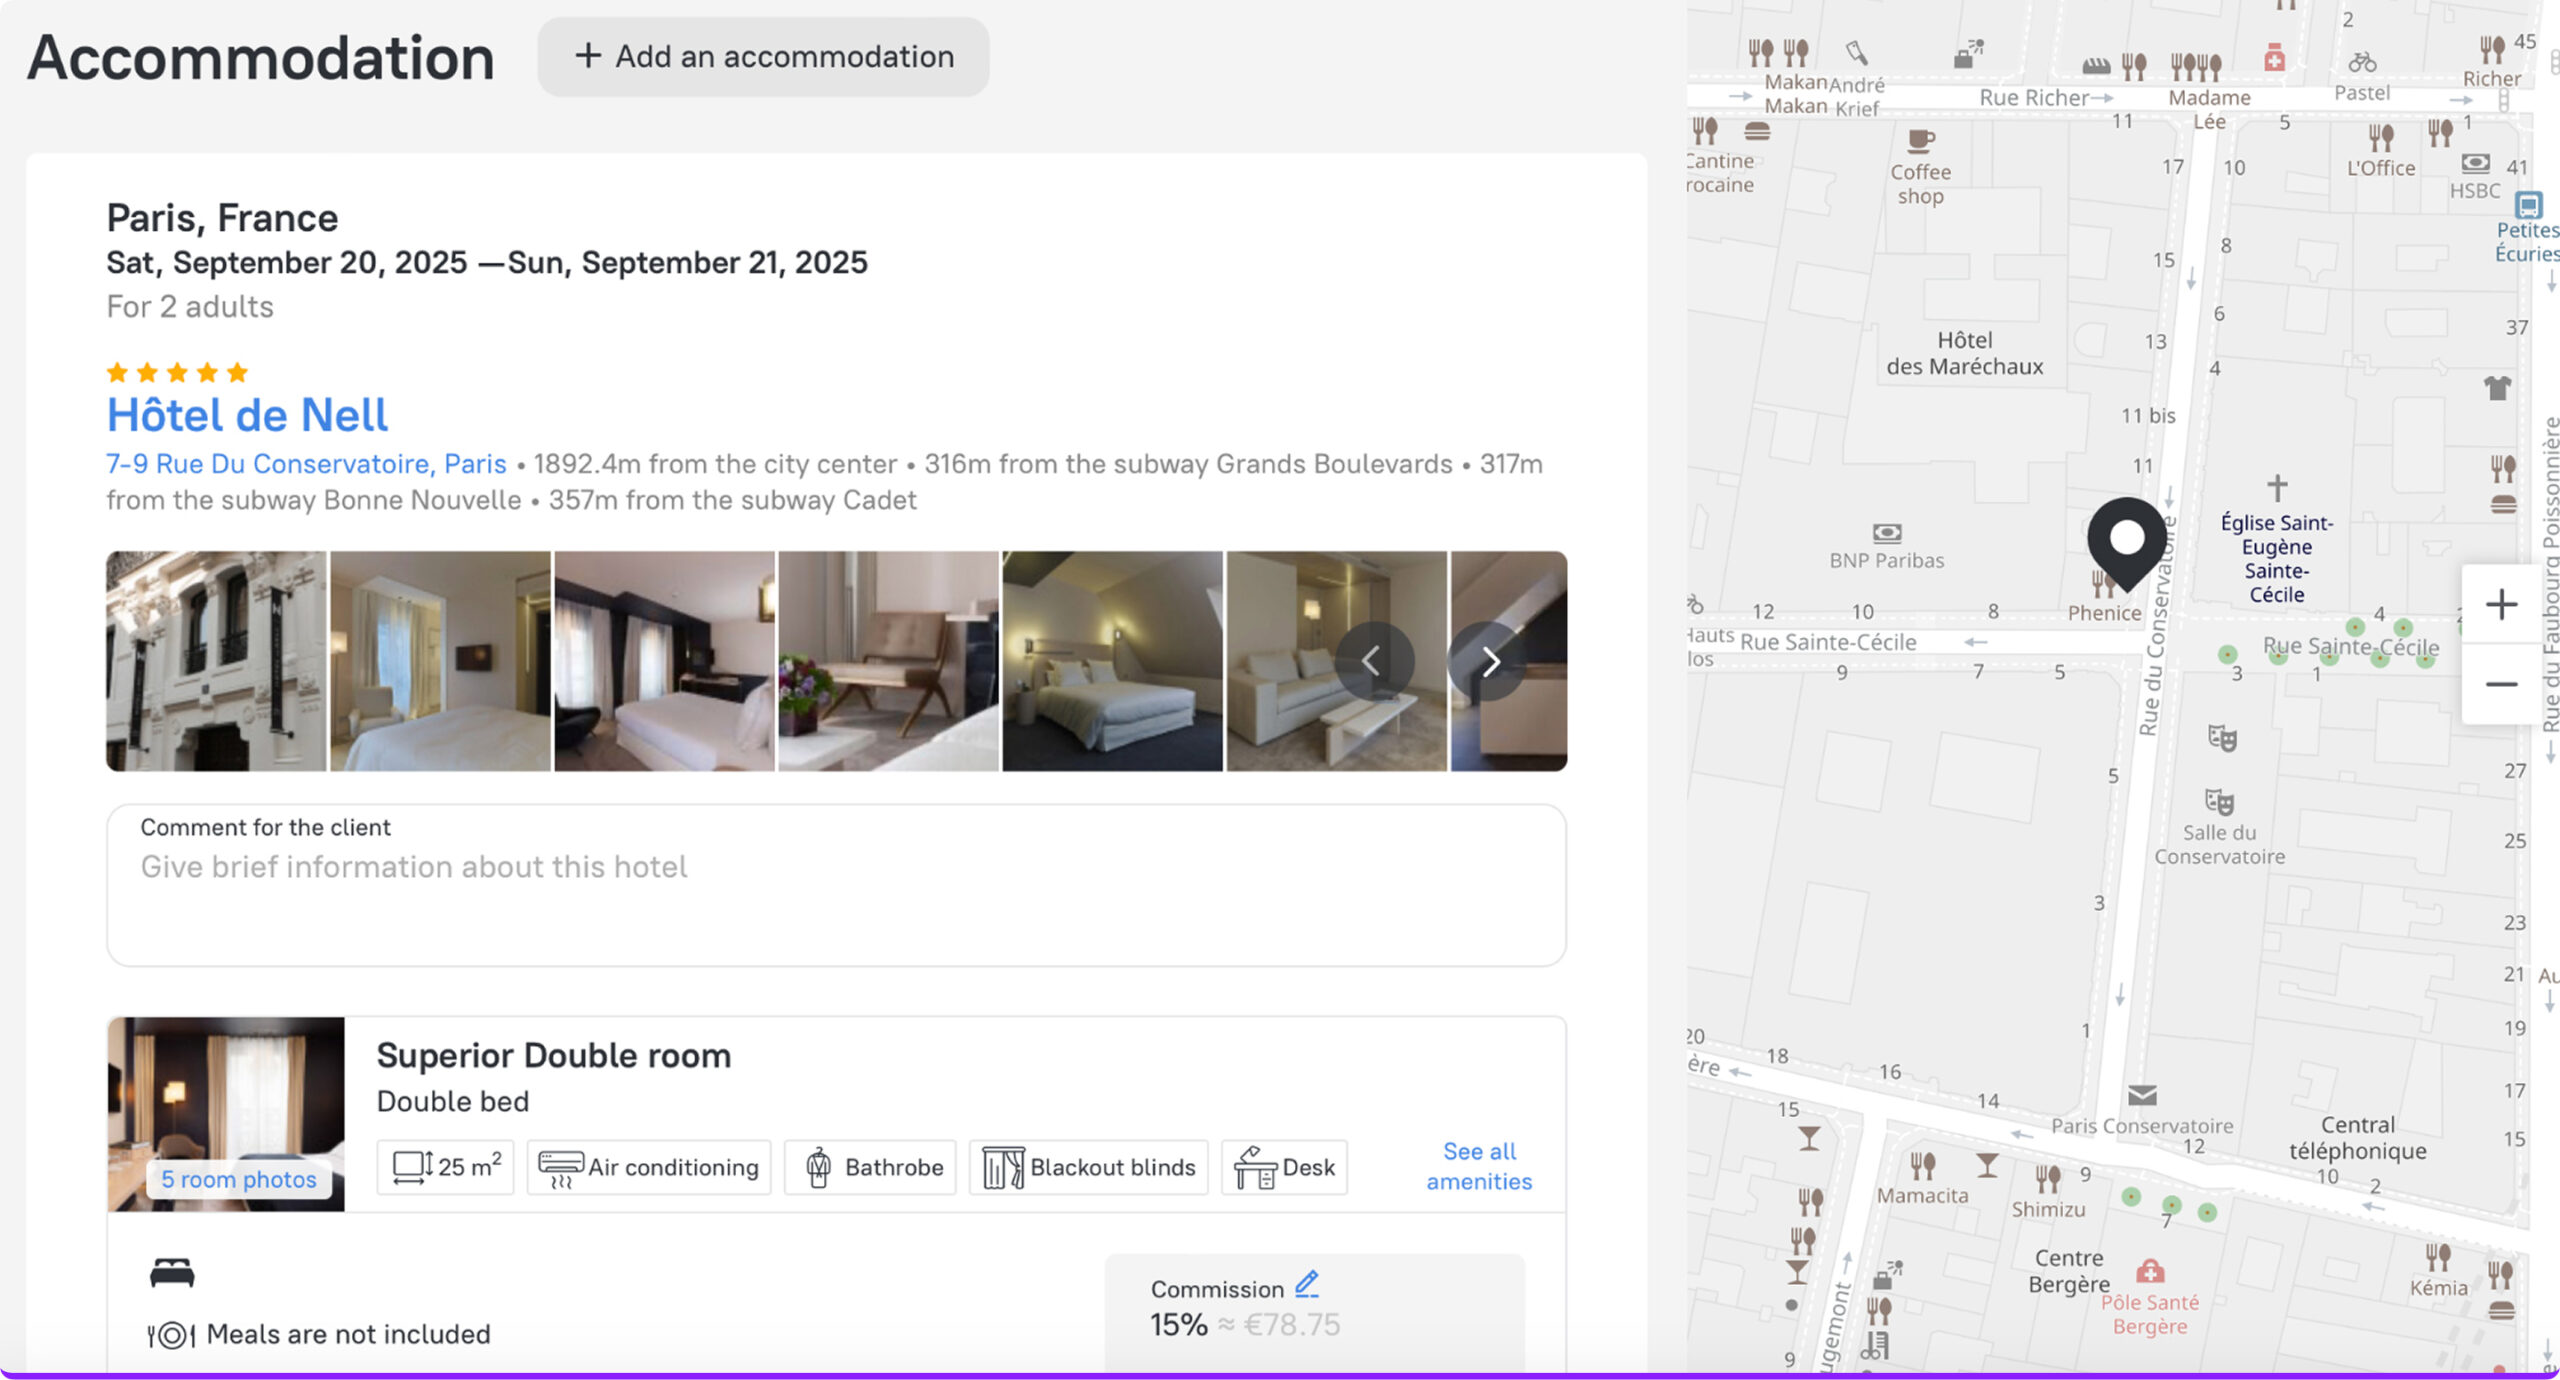2560x1380 pixels.
Task: Open the 5 room photos link
Action: (239, 1179)
